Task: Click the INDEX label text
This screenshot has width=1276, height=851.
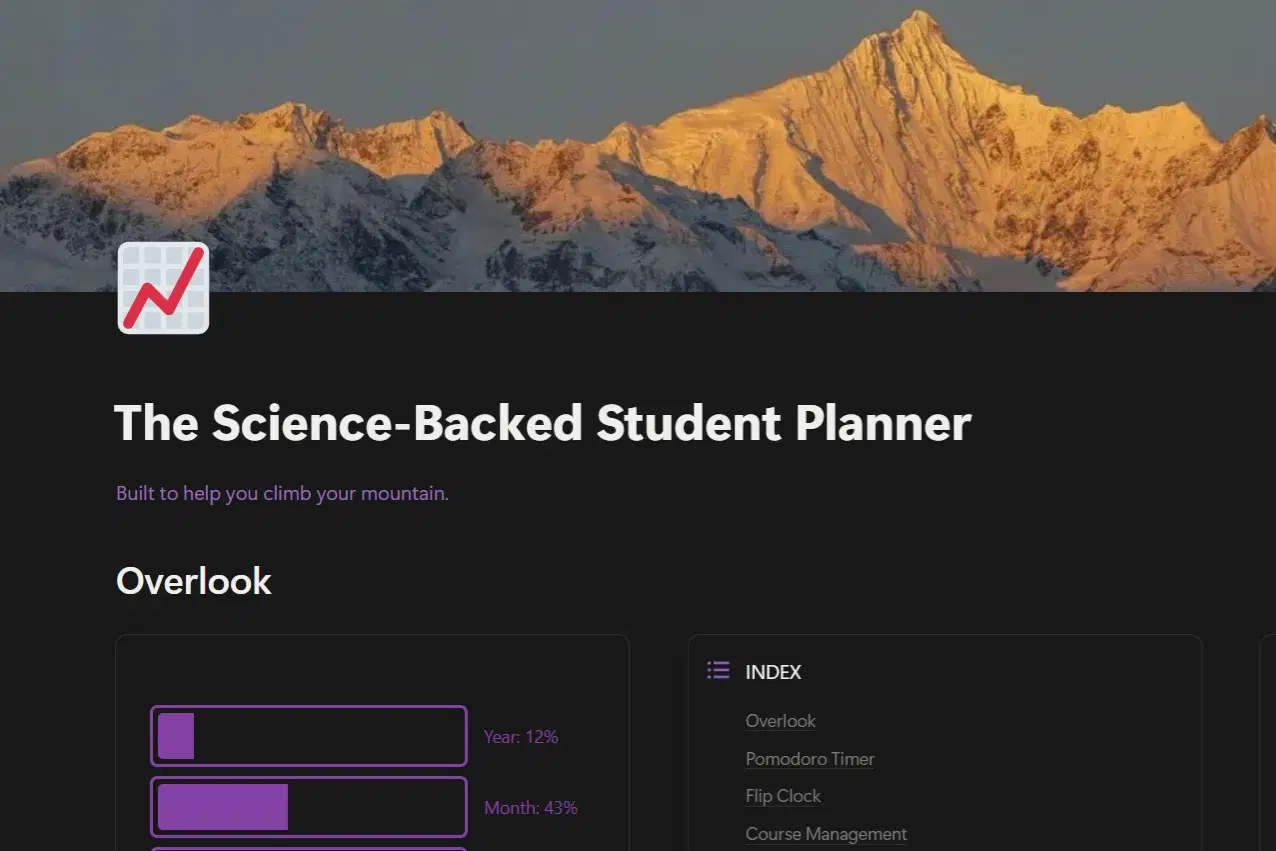Action: point(773,671)
